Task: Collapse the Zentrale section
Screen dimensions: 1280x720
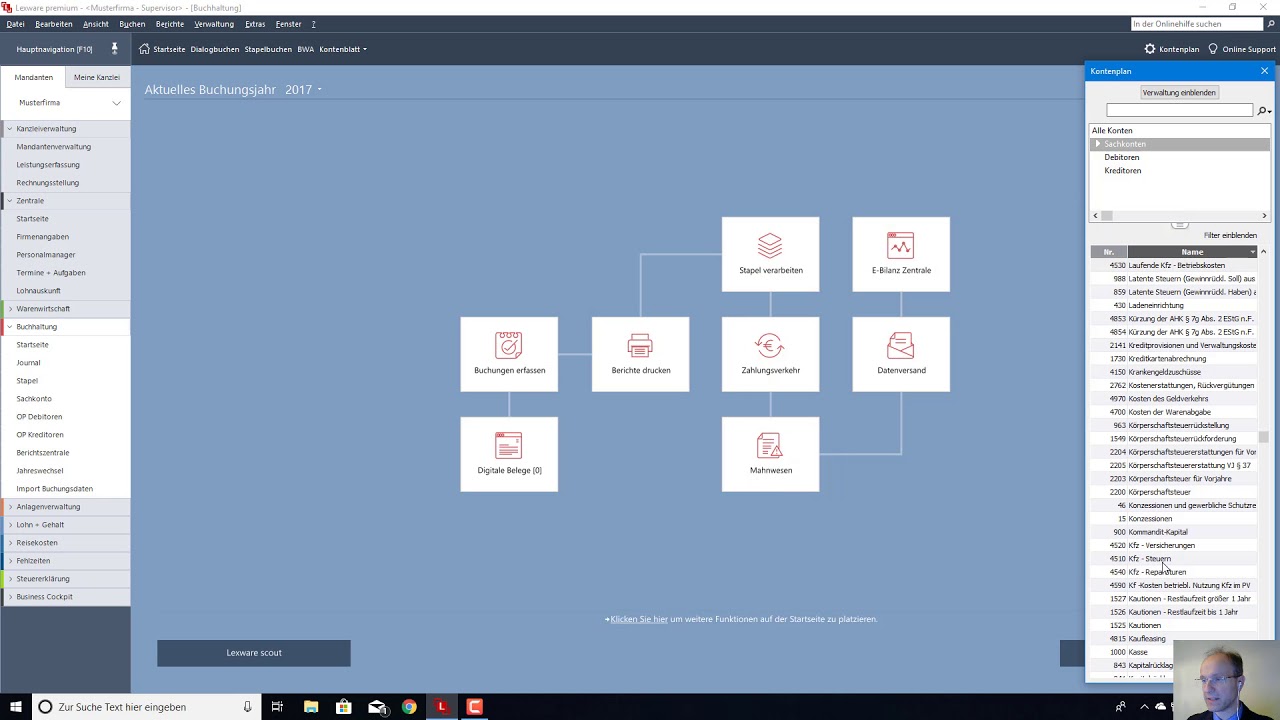Action: coord(10,201)
